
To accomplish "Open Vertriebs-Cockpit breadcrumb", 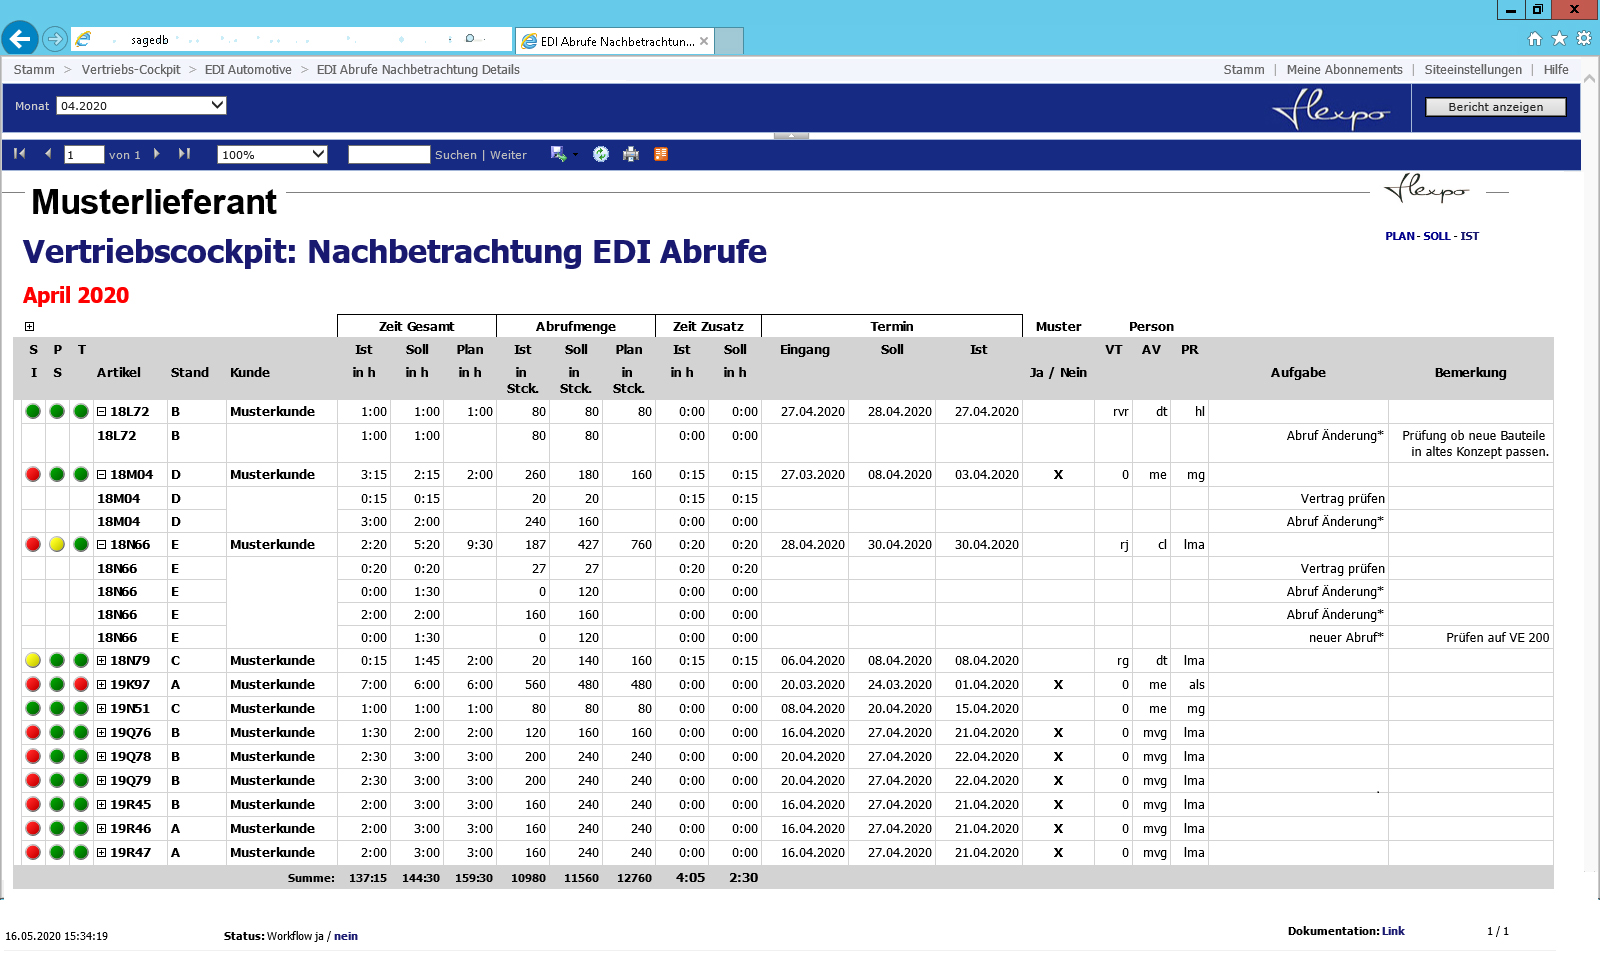I will [131, 69].
